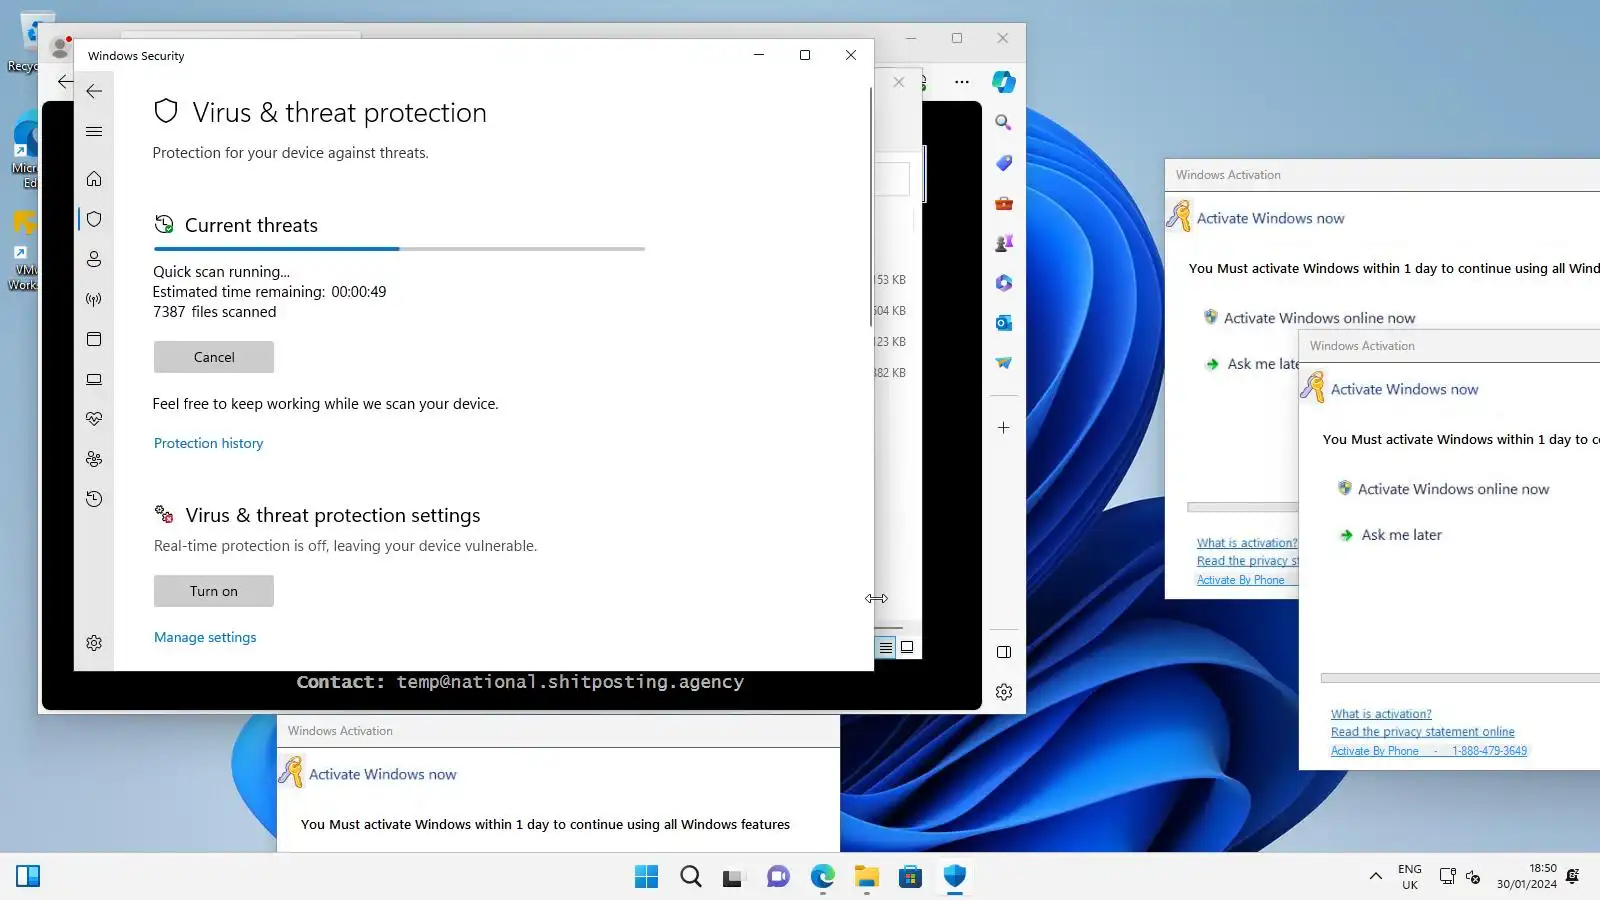This screenshot has width=1600, height=900.
Task: Click the progress bar in frontmost Activation window
Action: click(1460, 678)
